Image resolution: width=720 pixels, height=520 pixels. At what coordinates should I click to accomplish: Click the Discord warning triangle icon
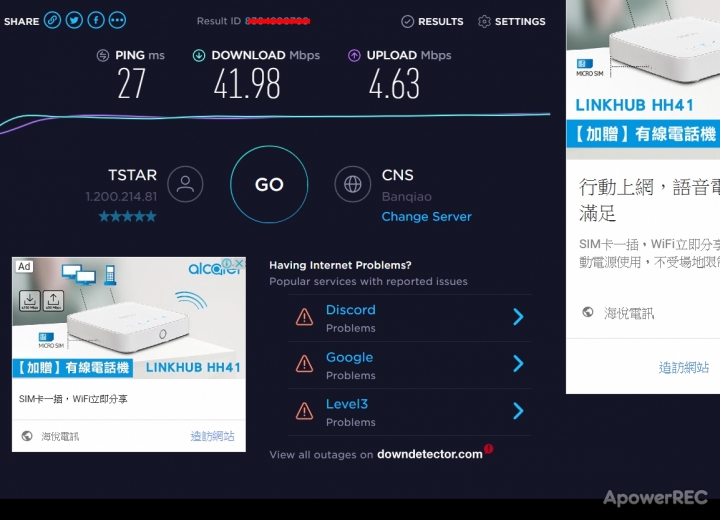tap(304, 317)
